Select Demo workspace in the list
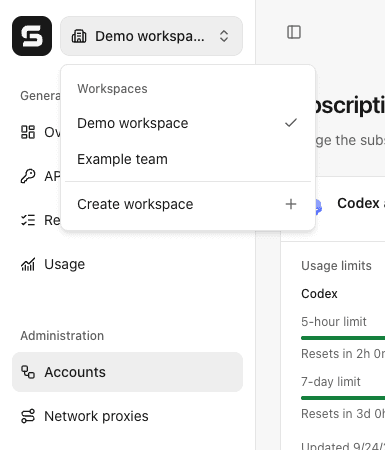The height and width of the screenshot is (450, 385). click(188, 123)
